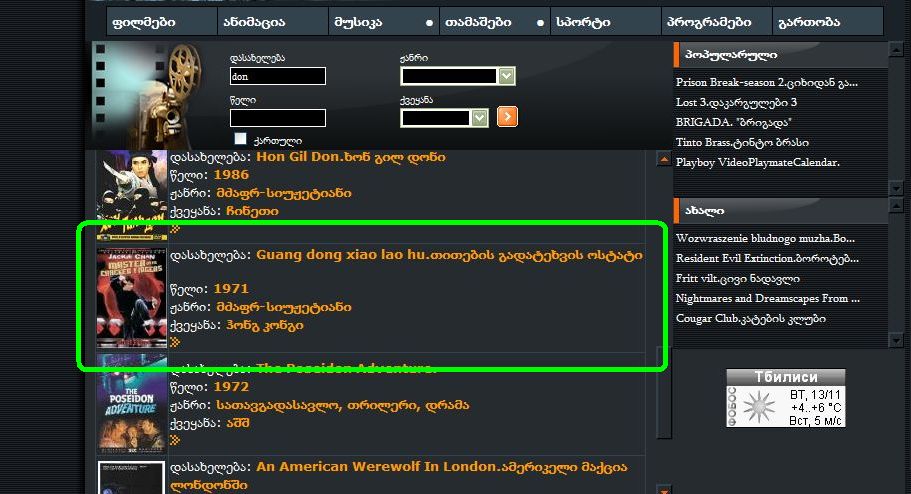Click year 1986 value
The height and width of the screenshot is (494, 911).
[231, 175]
